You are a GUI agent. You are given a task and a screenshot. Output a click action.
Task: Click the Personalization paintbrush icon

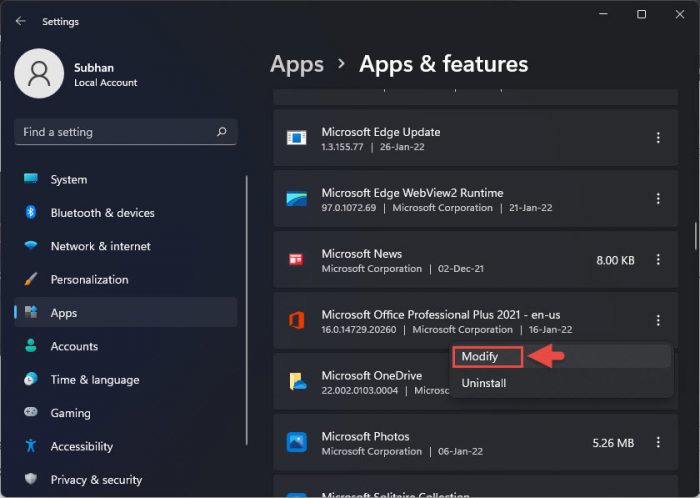31,279
